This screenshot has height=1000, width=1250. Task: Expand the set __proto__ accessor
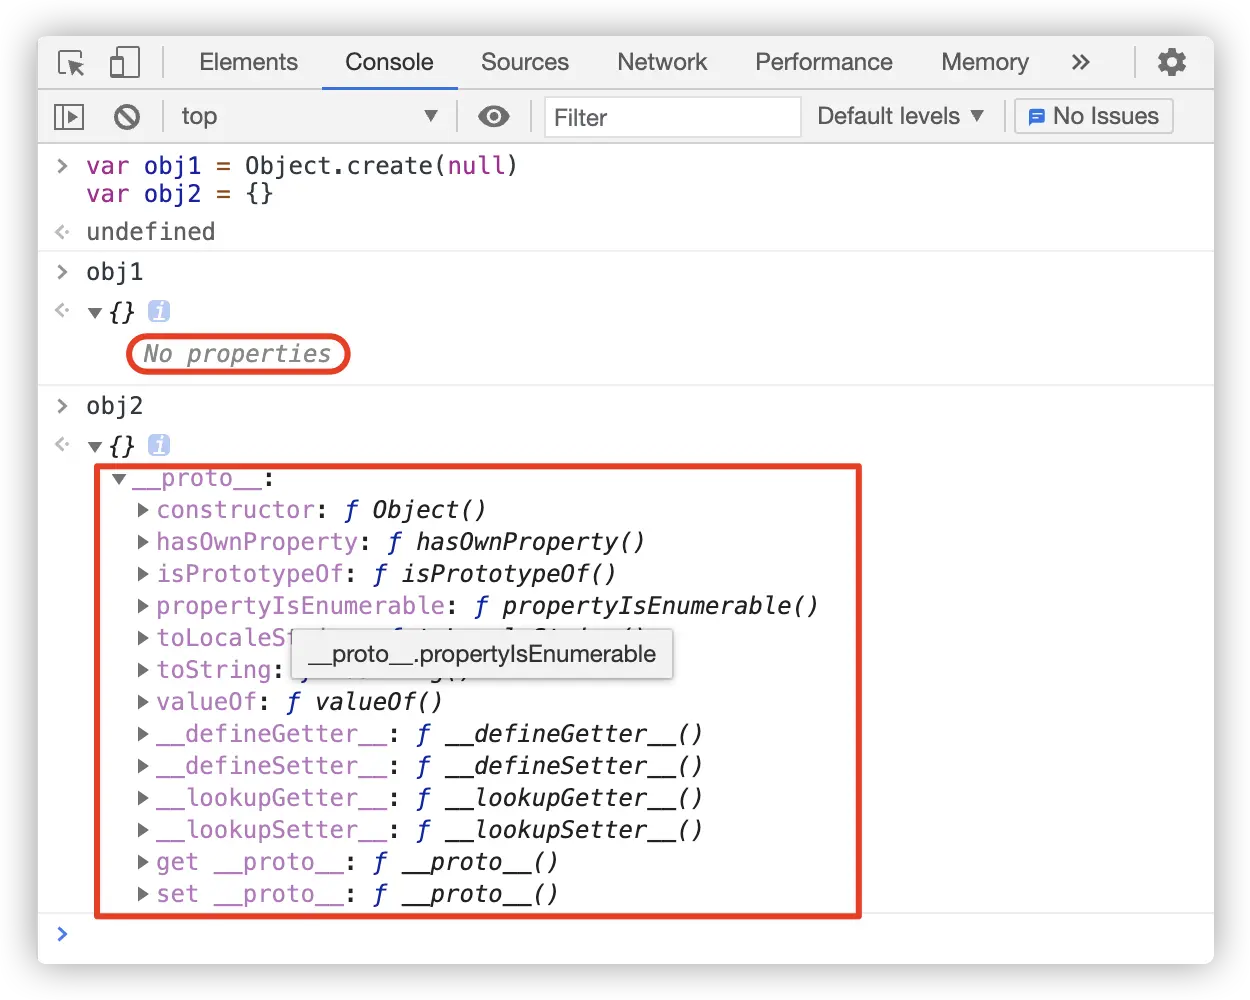(x=143, y=894)
